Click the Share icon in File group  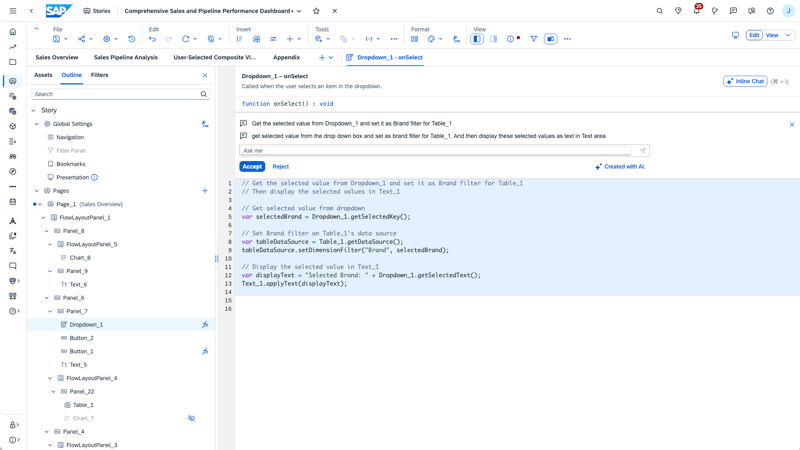click(82, 39)
